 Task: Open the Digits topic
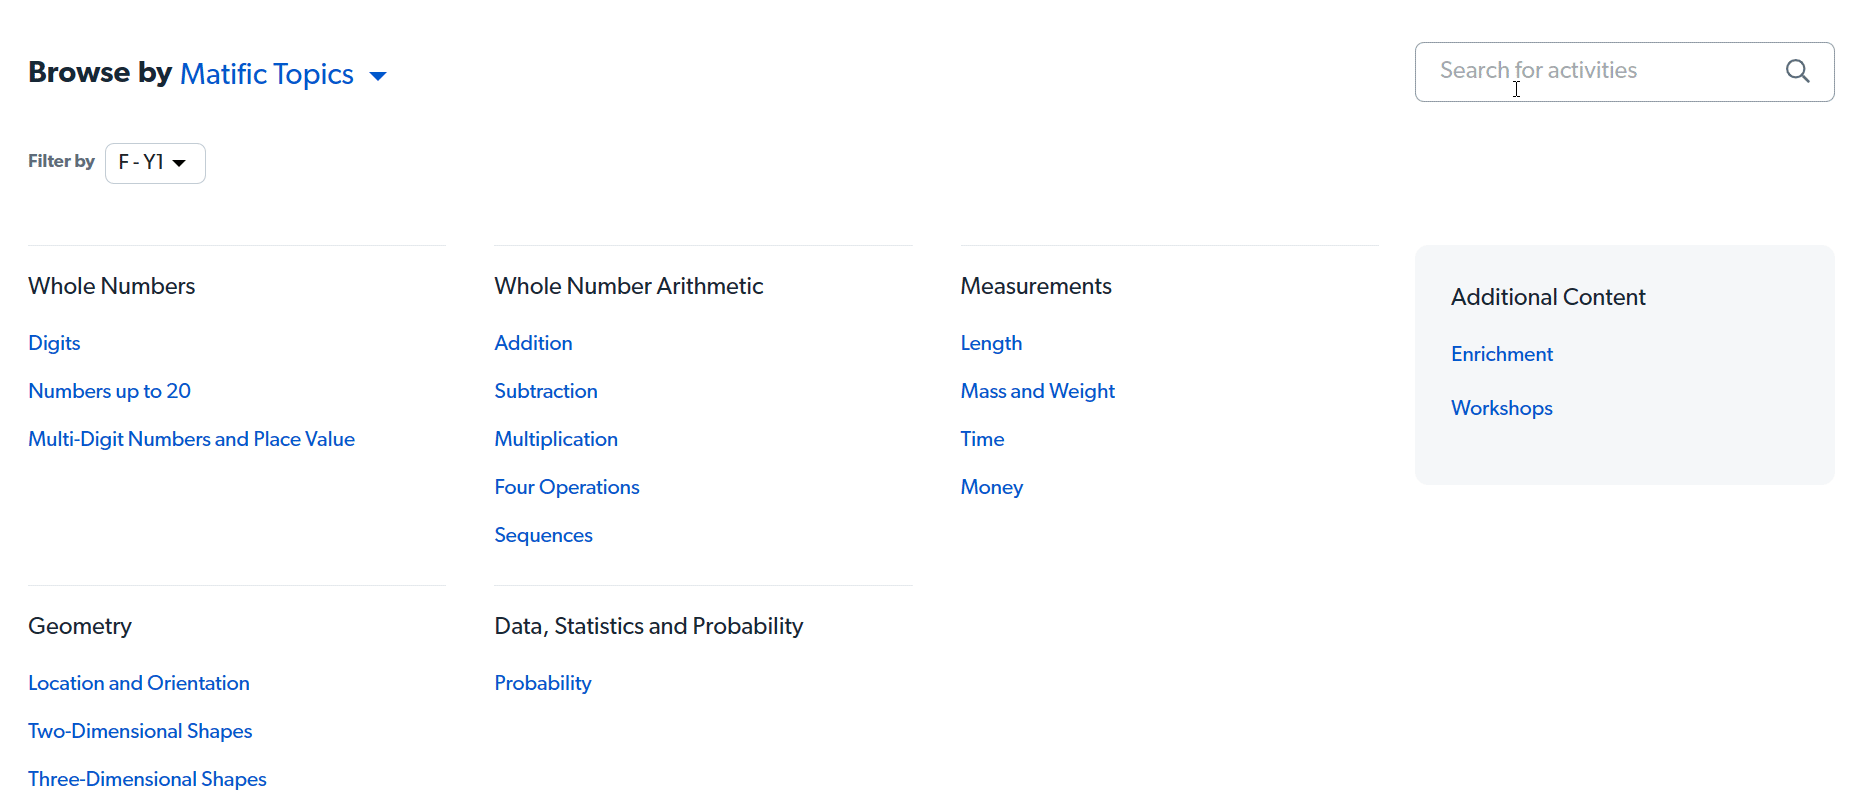pyautogui.click(x=54, y=342)
